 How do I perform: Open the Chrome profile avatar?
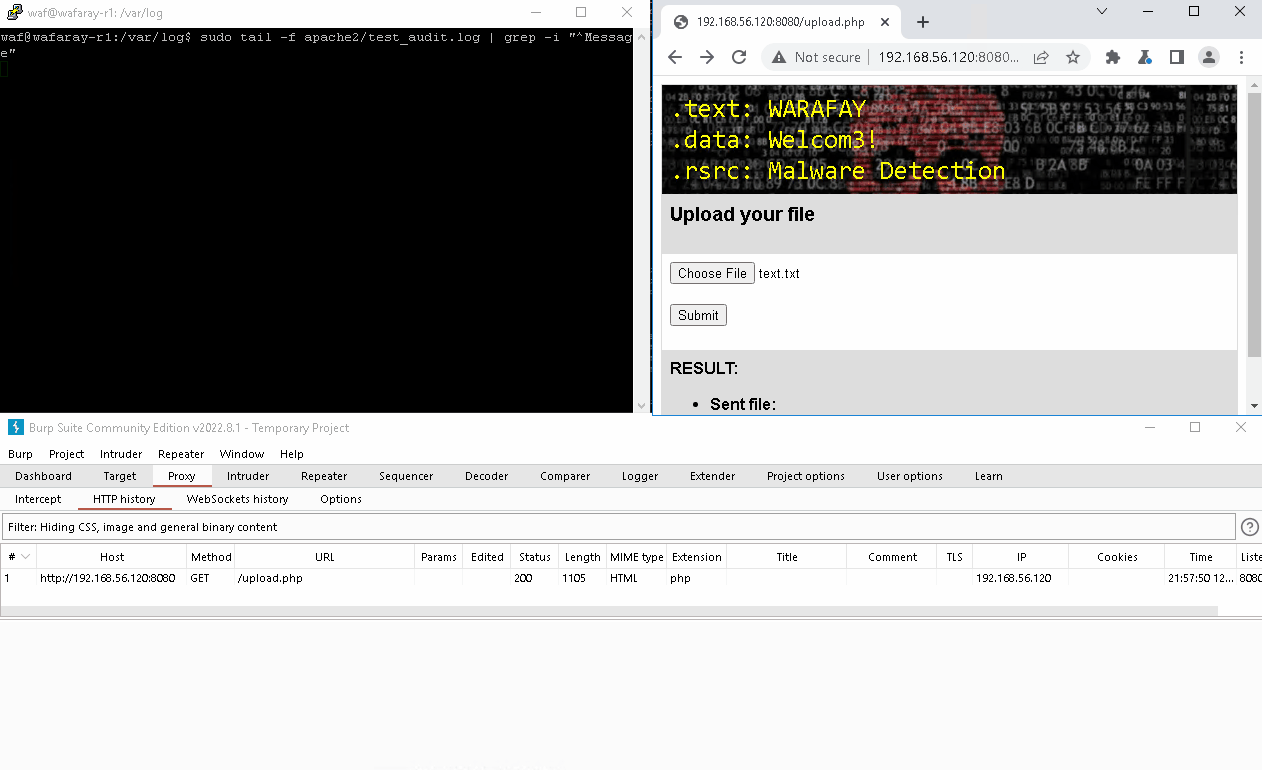pyautogui.click(x=1209, y=57)
